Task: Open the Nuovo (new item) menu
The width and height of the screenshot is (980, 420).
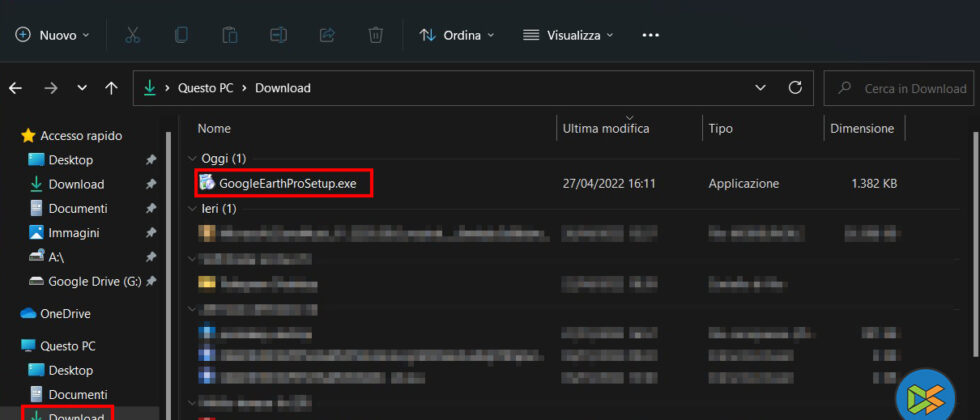Action: pyautogui.click(x=52, y=35)
